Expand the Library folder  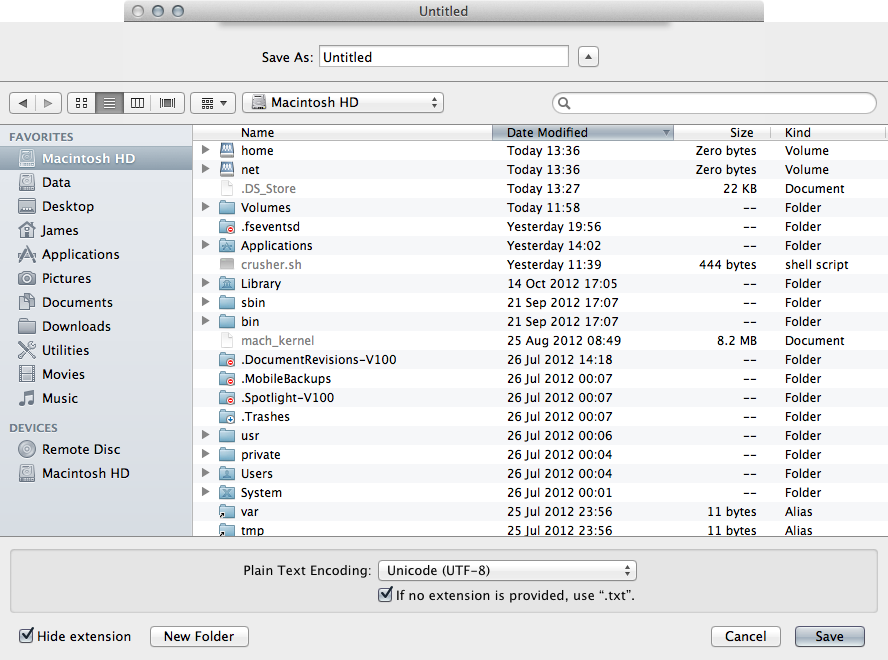point(206,283)
